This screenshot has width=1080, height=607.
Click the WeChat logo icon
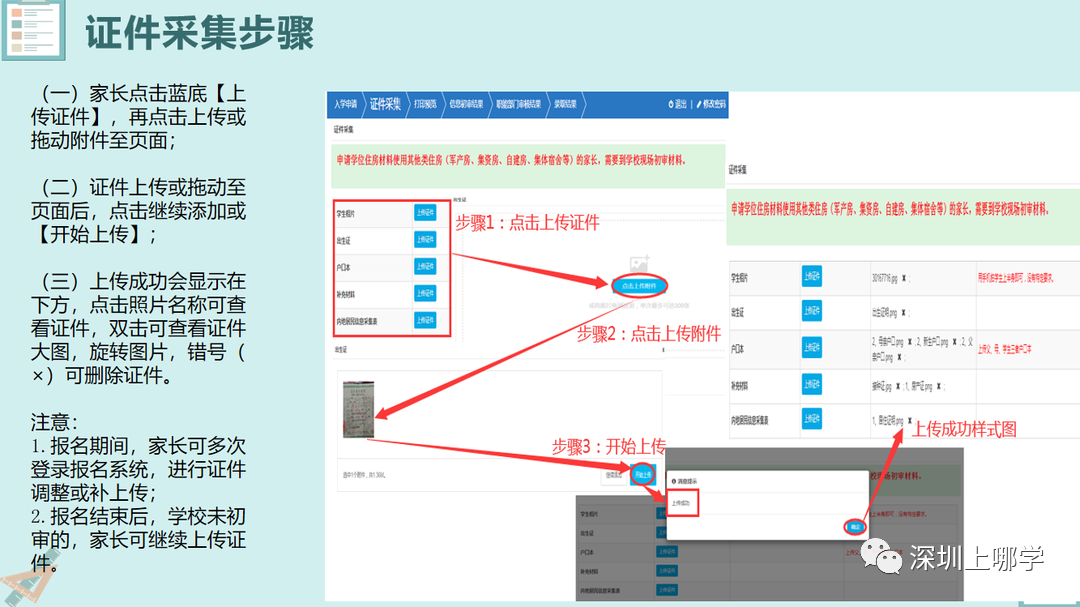click(x=881, y=556)
